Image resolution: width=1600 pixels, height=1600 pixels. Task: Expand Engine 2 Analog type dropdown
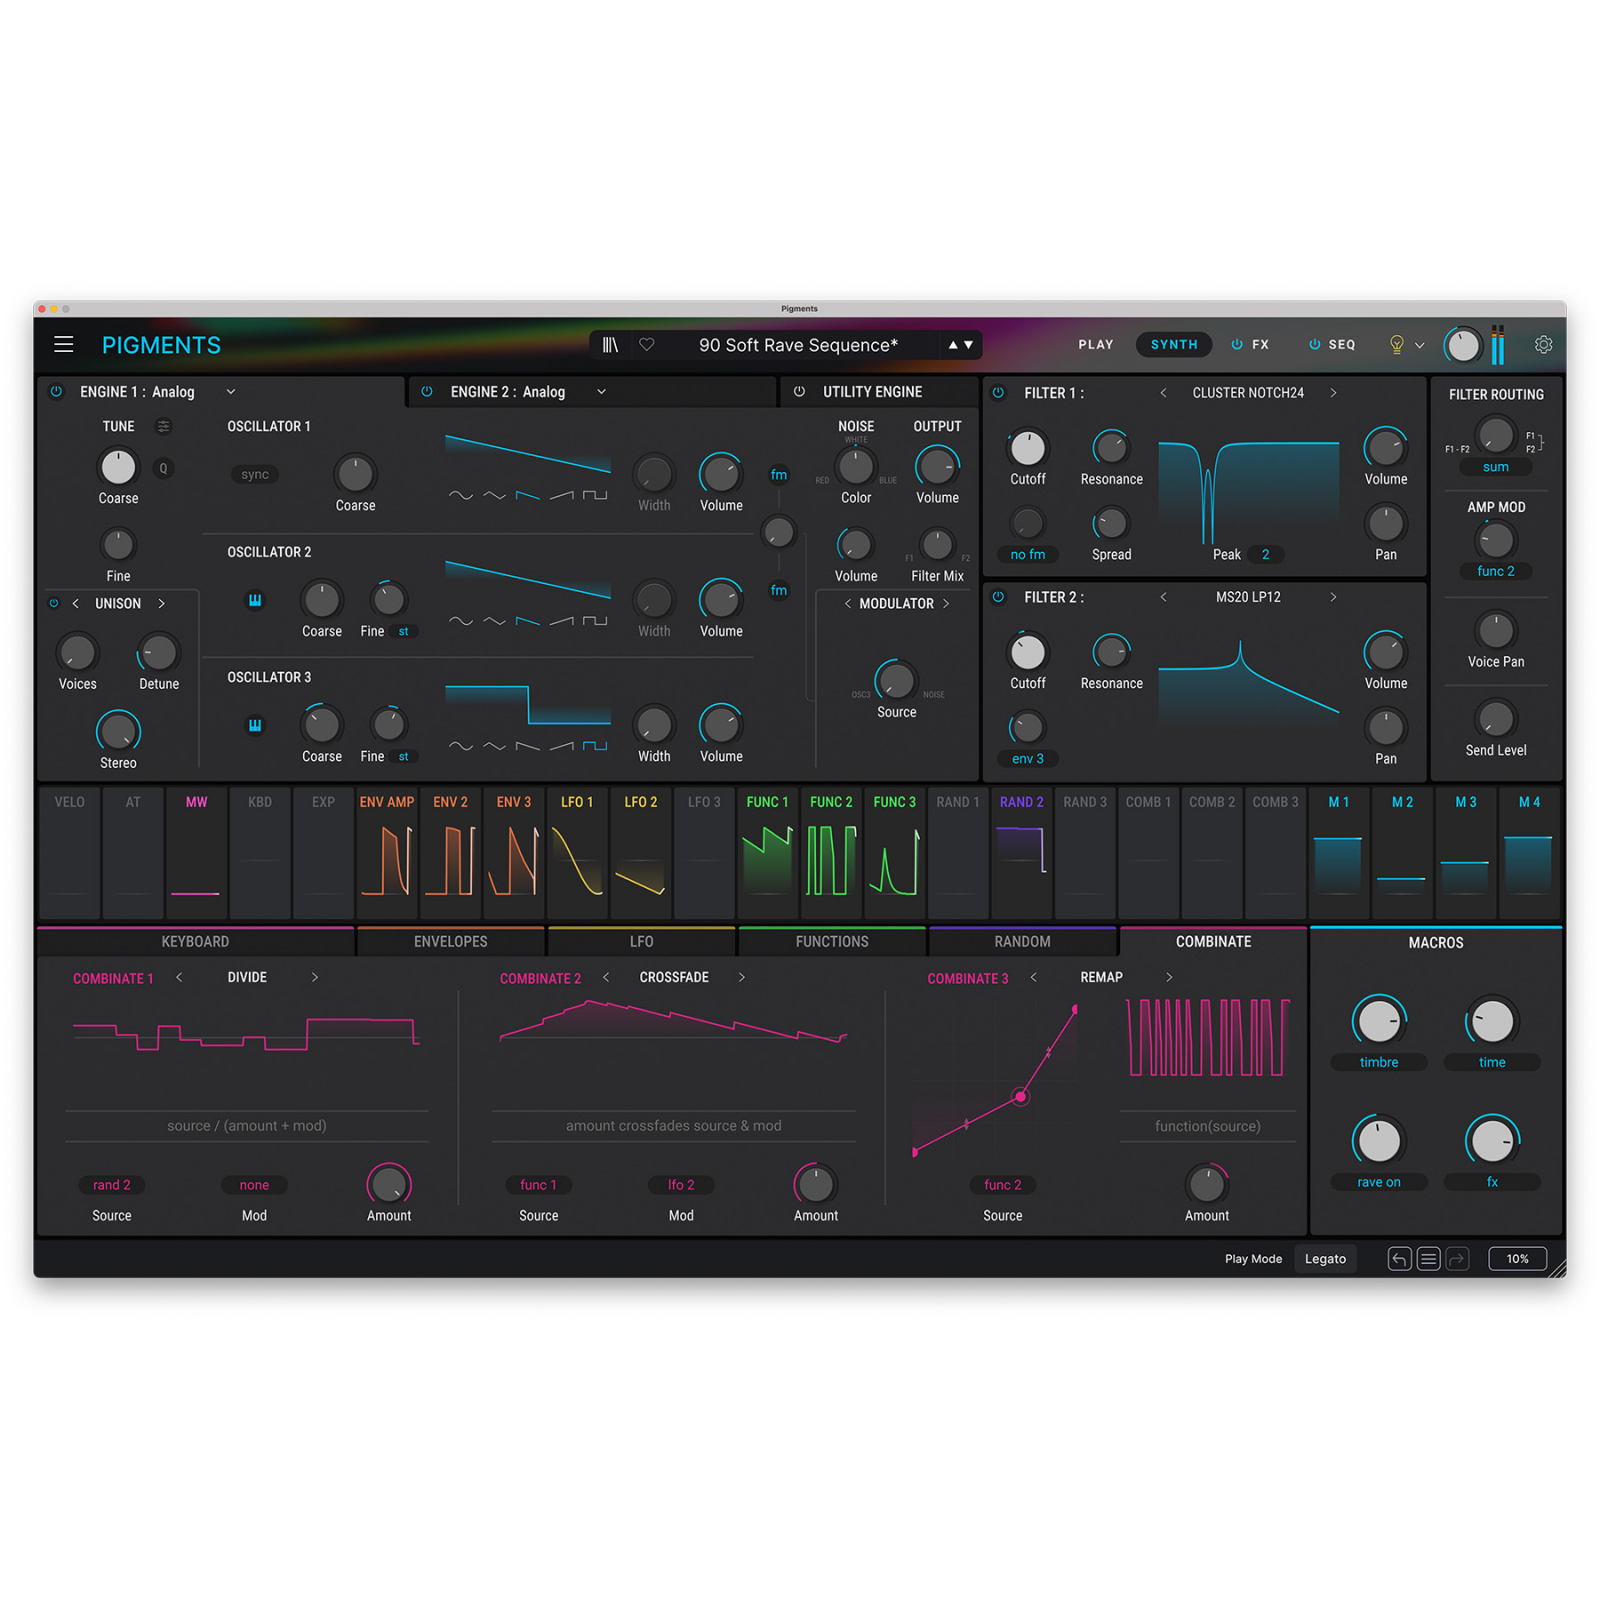pyautogui.click(x=601, y=392)
